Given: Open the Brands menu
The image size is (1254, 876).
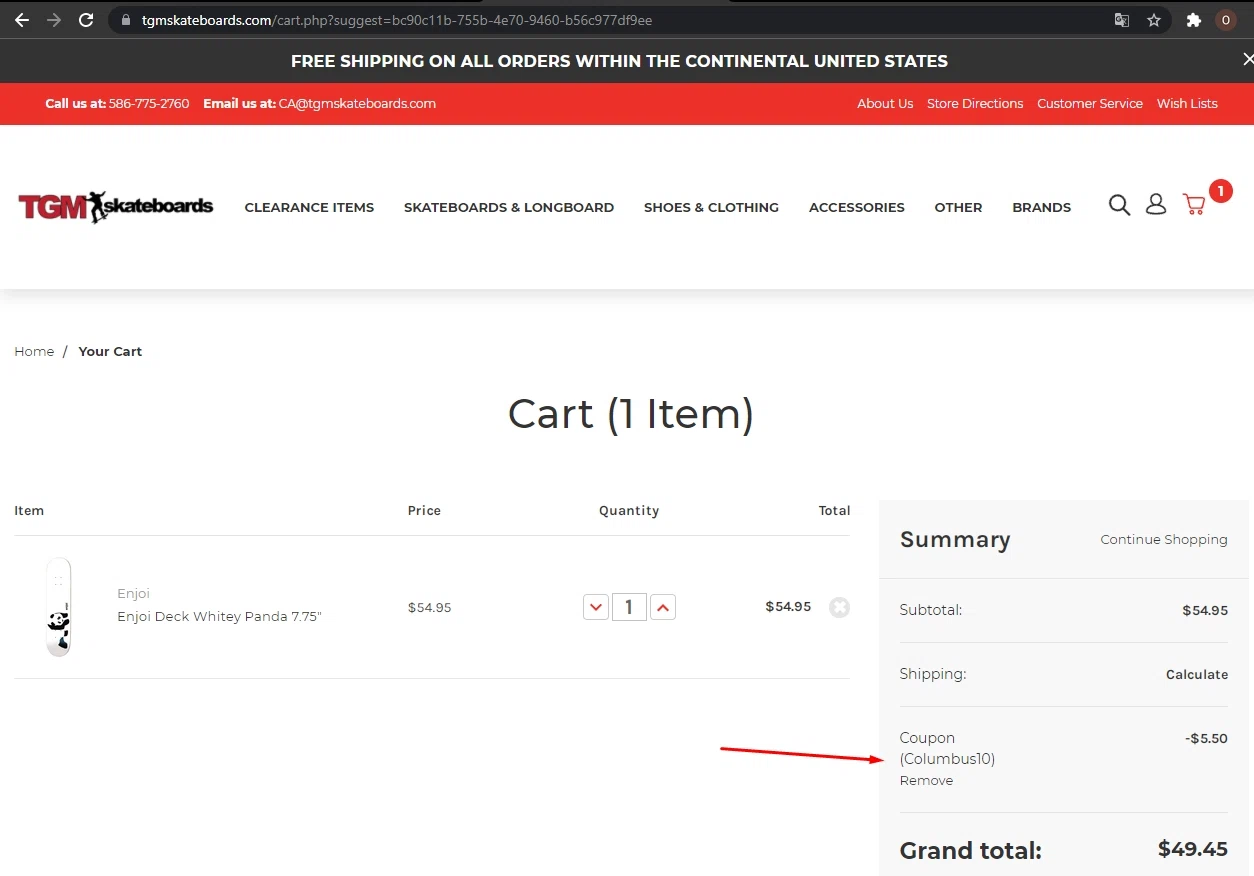Looking at the screenshot, I should pyautogui.click(x=1041, y=207).
